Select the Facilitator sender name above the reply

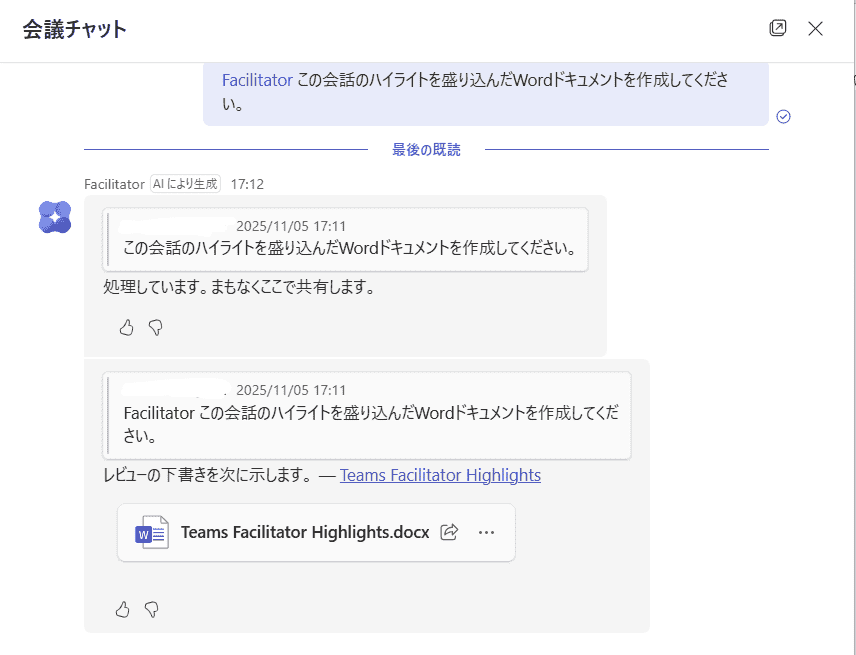[115, 184]
